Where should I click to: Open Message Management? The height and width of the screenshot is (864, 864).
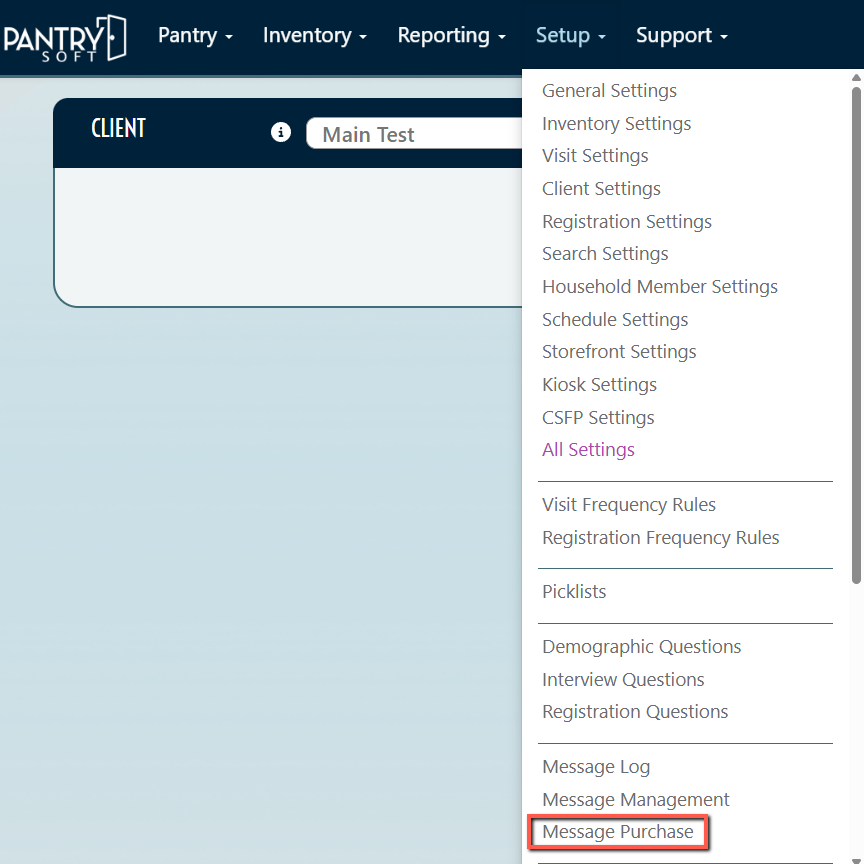pos(635,800)
